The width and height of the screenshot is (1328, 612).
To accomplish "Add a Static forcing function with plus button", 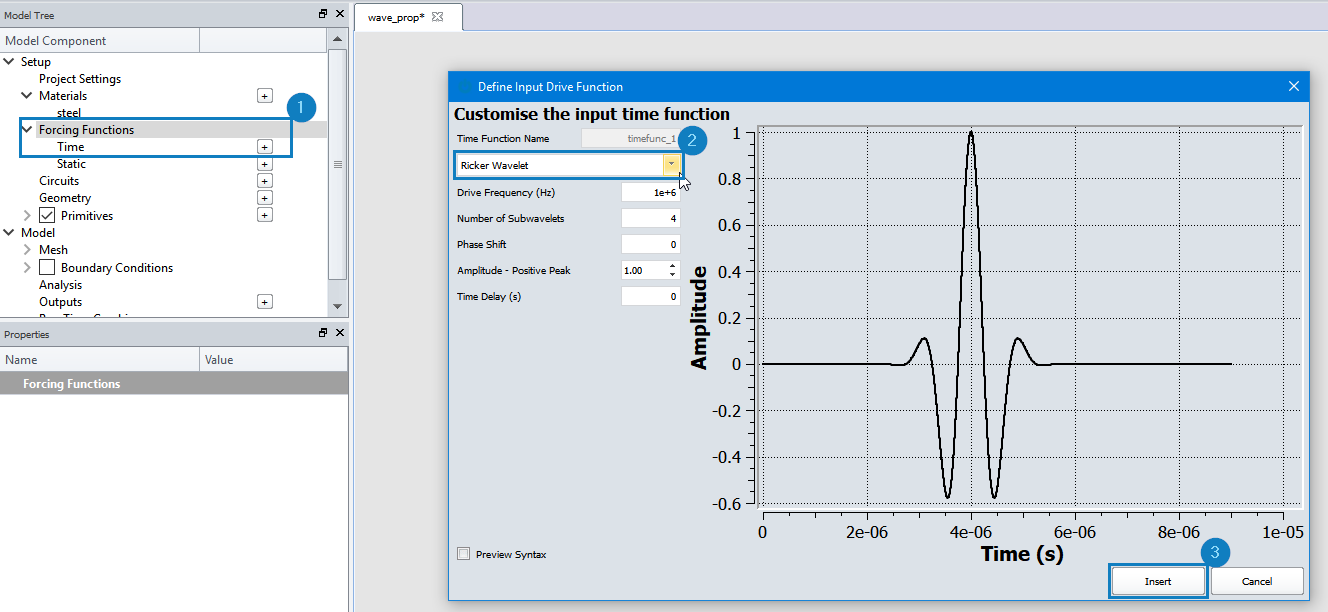I will point(265,164).
